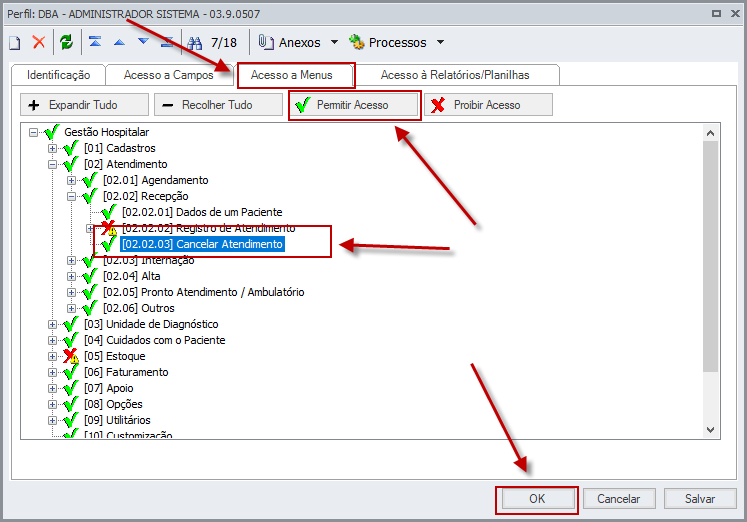Go to first record arrow icon
Screen dimensions: 747x522
pyautogui.click(x=95, y=42)
